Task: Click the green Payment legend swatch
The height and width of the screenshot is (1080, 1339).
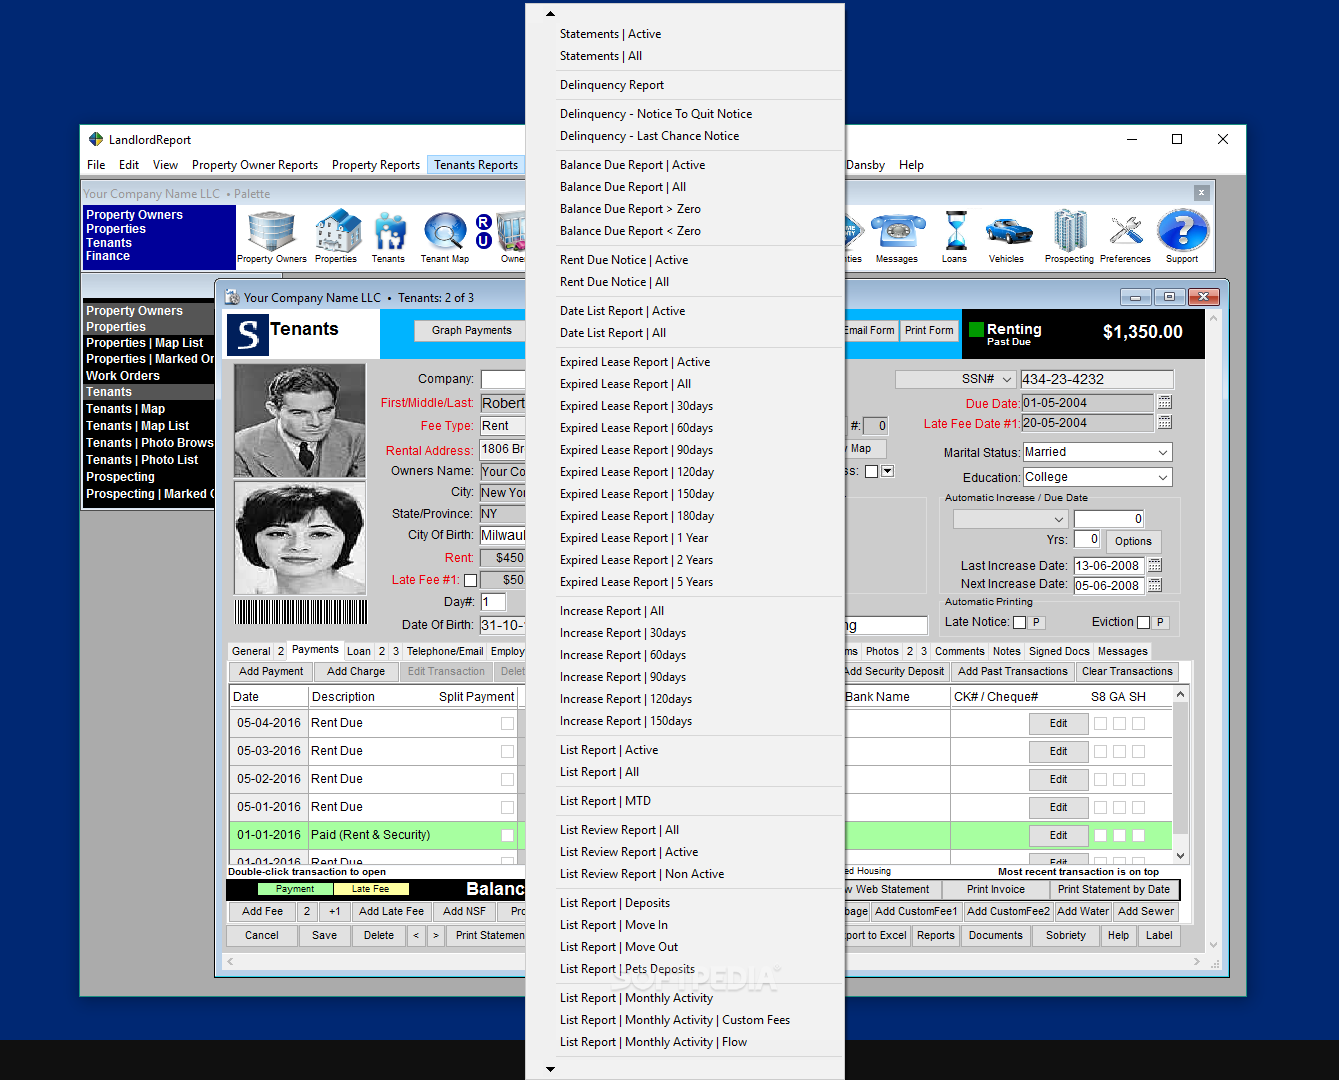Action: 295,889
